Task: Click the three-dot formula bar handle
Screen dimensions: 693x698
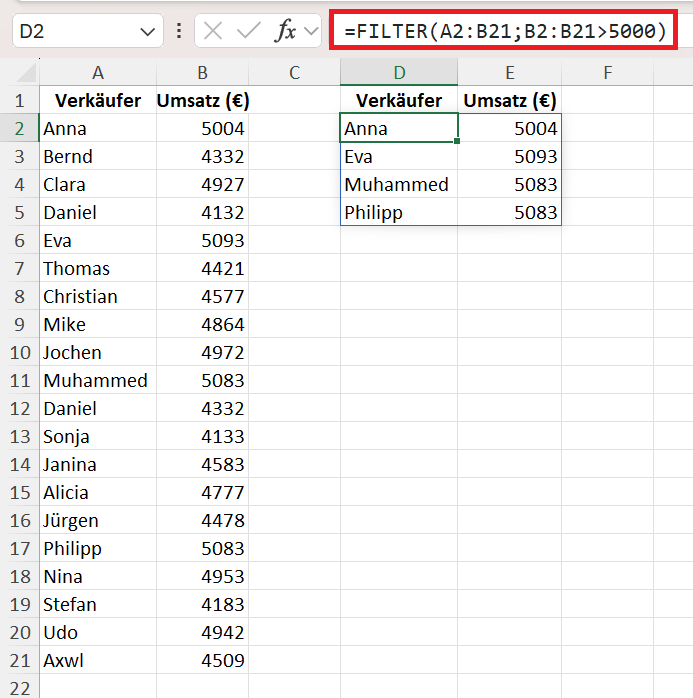Action: 179,31
